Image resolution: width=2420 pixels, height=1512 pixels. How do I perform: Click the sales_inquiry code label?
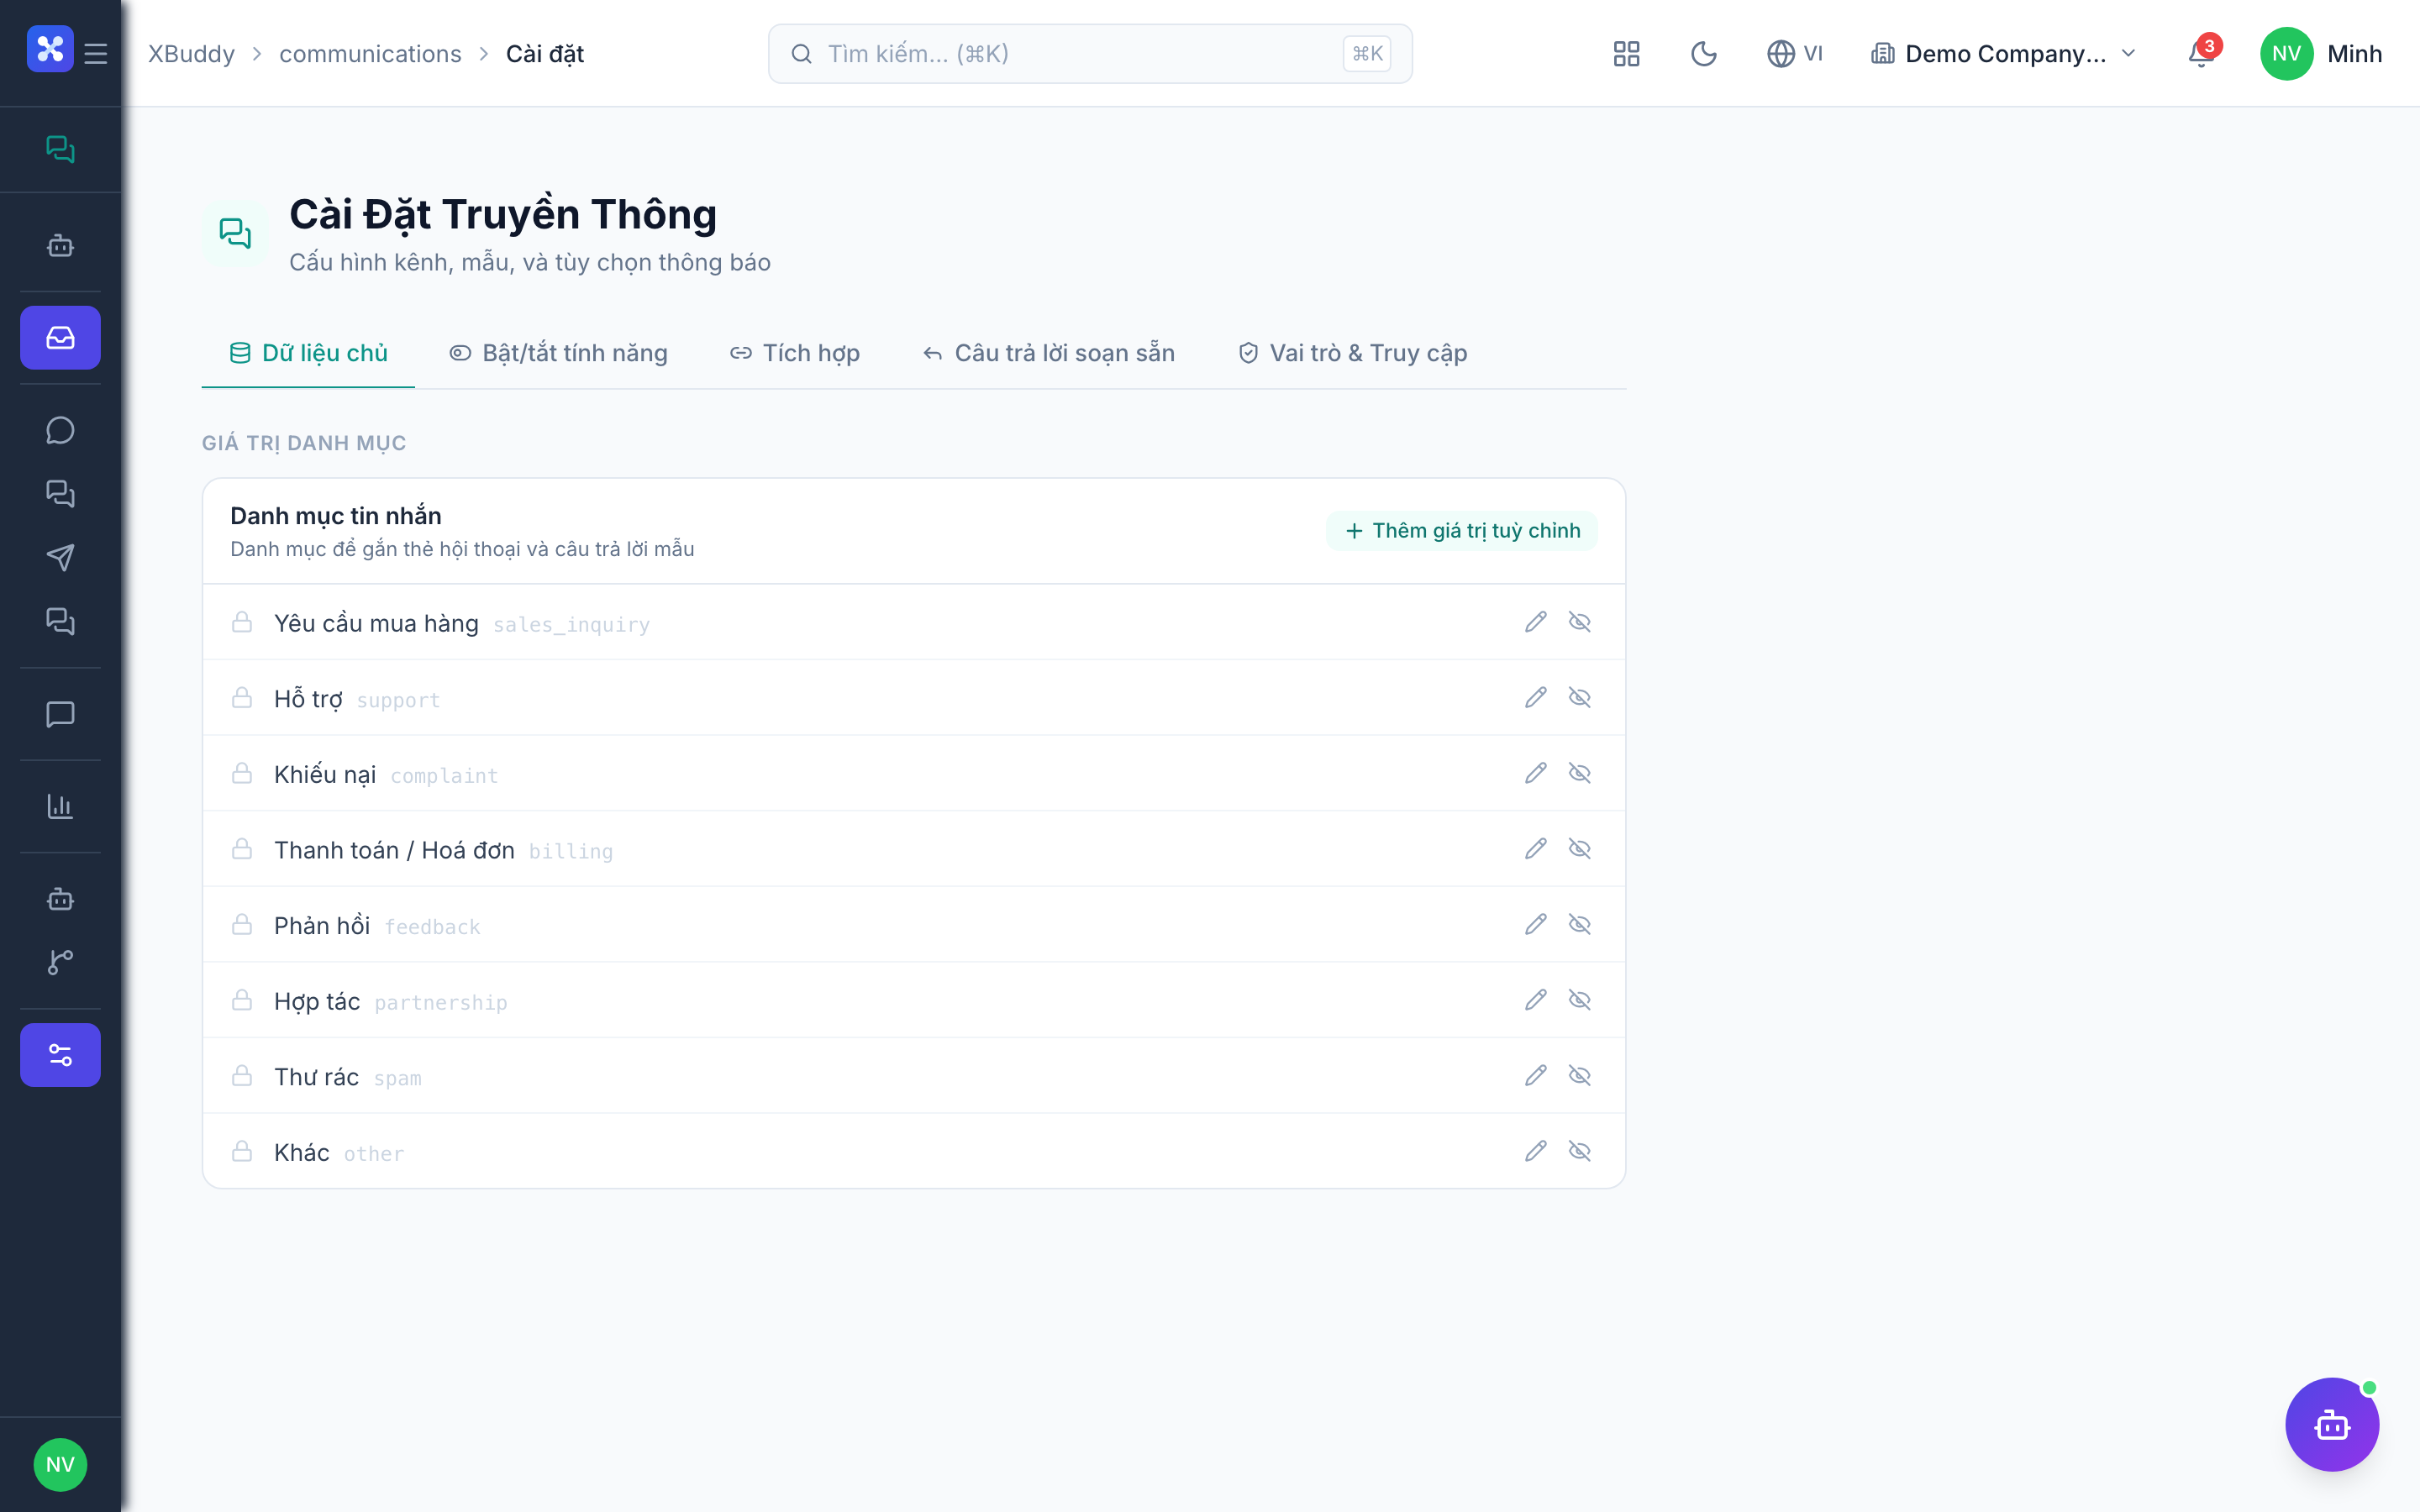pos(571,625)
